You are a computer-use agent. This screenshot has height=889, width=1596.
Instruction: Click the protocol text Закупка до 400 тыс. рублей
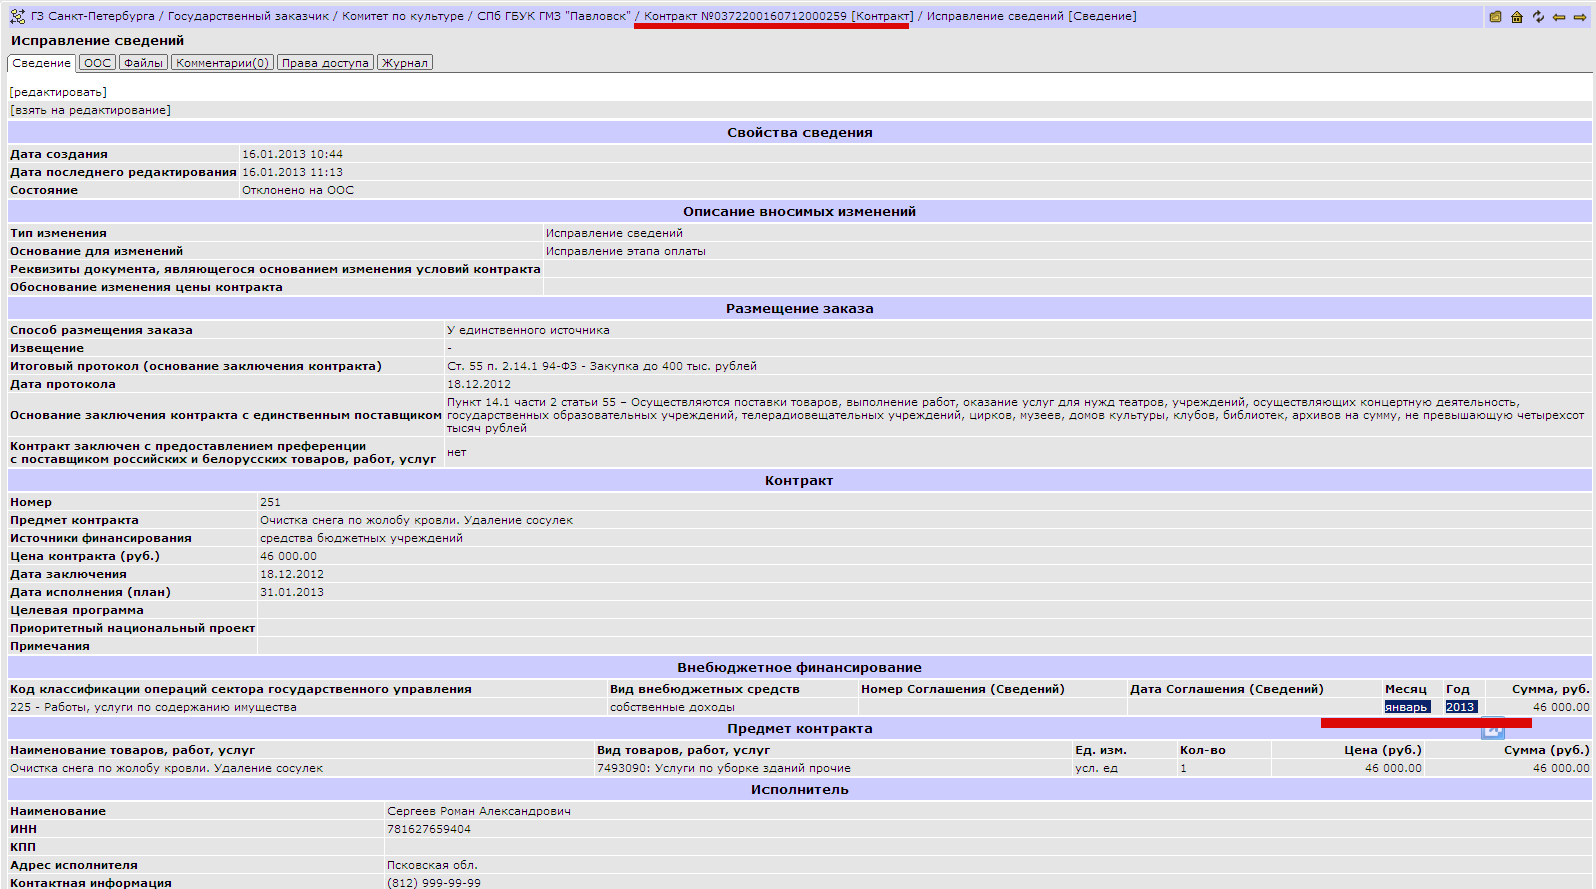click(673, 366)
